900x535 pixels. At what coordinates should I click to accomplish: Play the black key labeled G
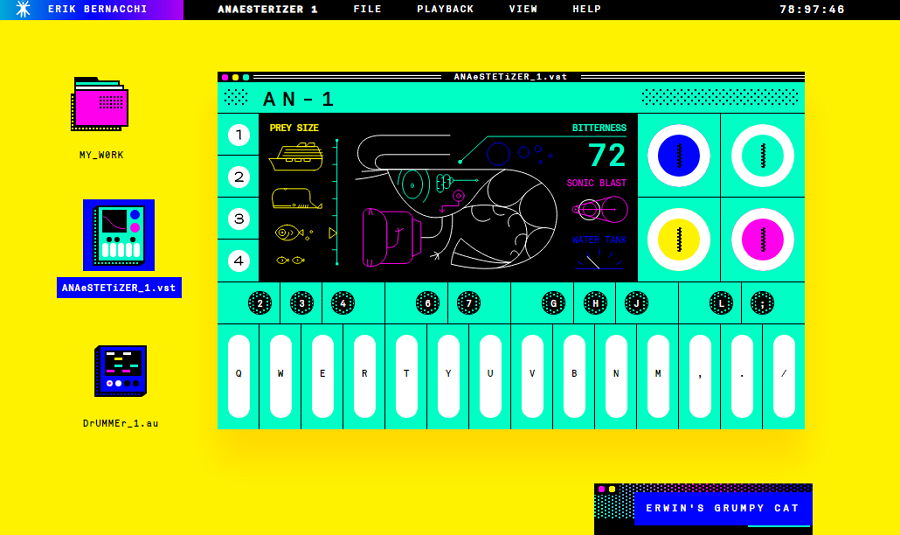[x=553, y=303]
